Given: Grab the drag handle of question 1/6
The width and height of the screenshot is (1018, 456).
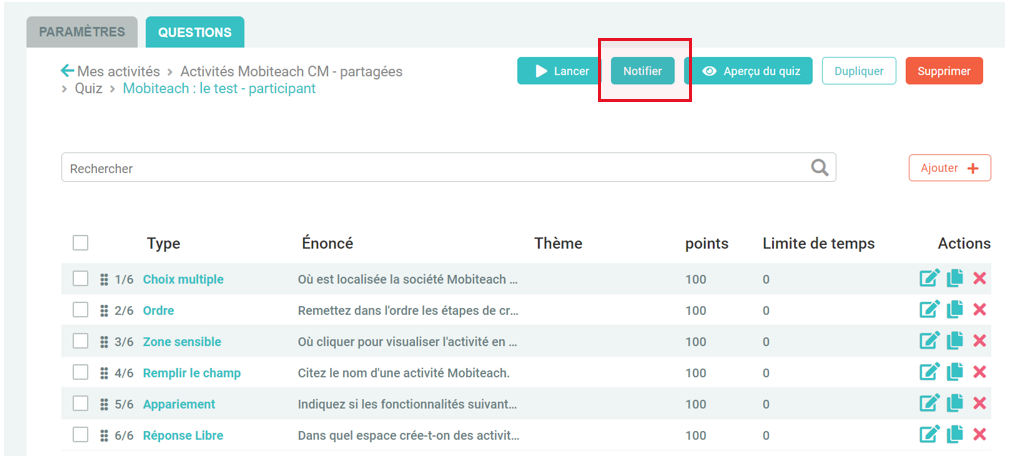Looking at the screenshot, I should coord(104,279).
